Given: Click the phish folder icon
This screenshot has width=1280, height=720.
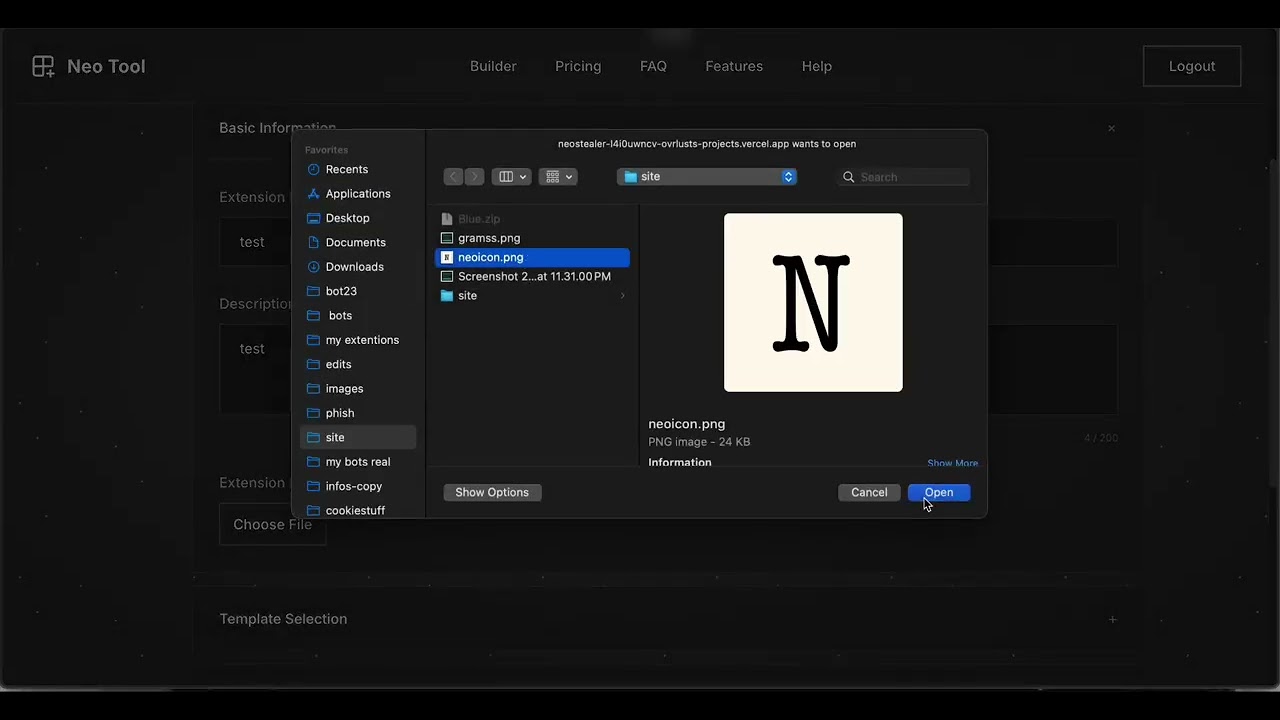Looking at the screenshot, I should tap(314, 413).
